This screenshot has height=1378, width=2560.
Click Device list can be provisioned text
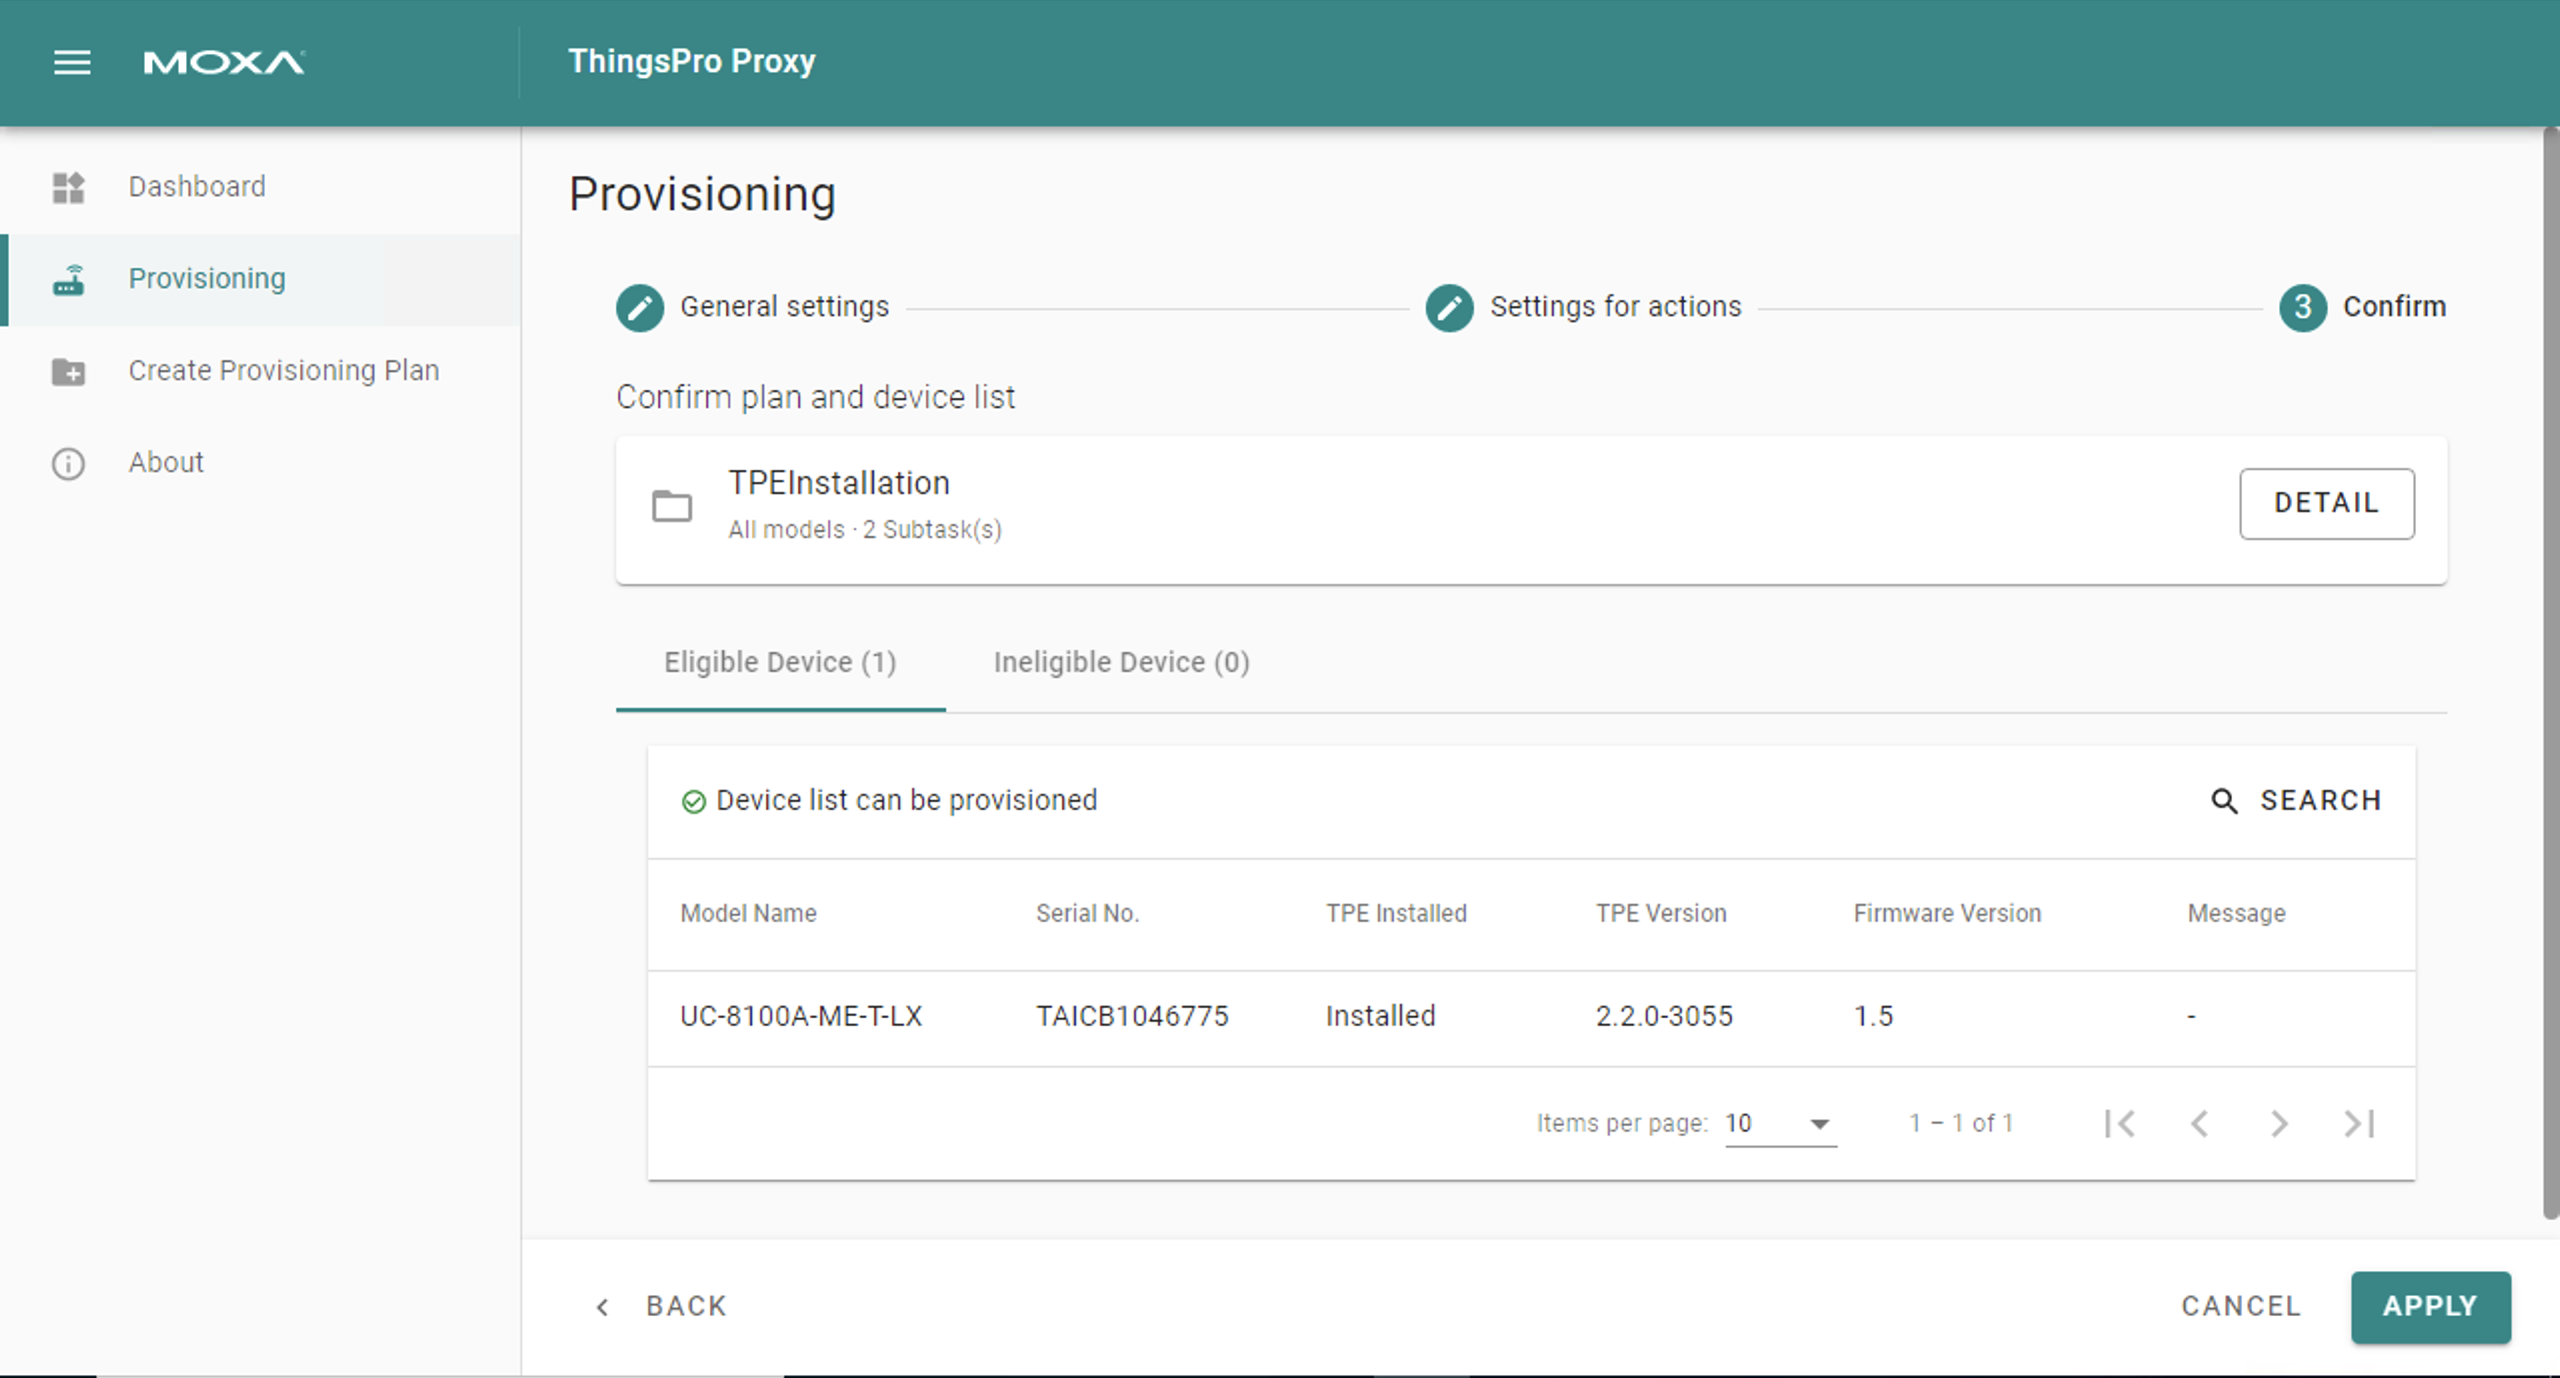click(x=907, y=801)
